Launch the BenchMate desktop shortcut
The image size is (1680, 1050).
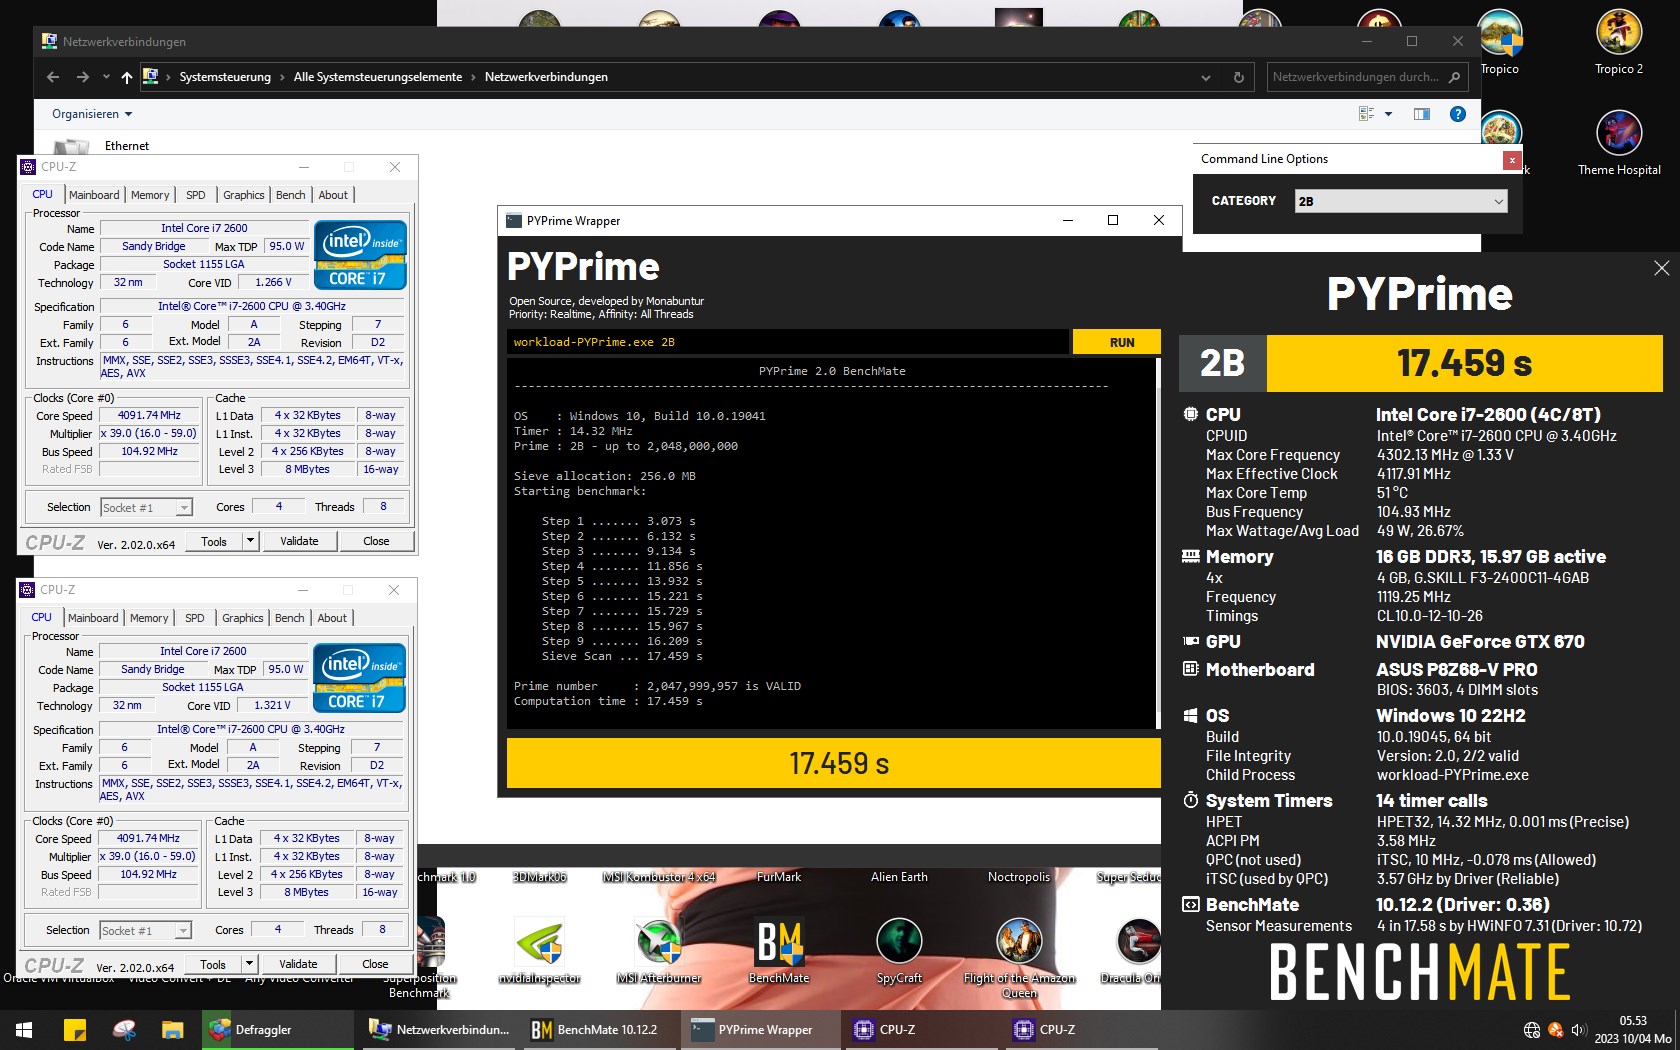coord(779,950)
